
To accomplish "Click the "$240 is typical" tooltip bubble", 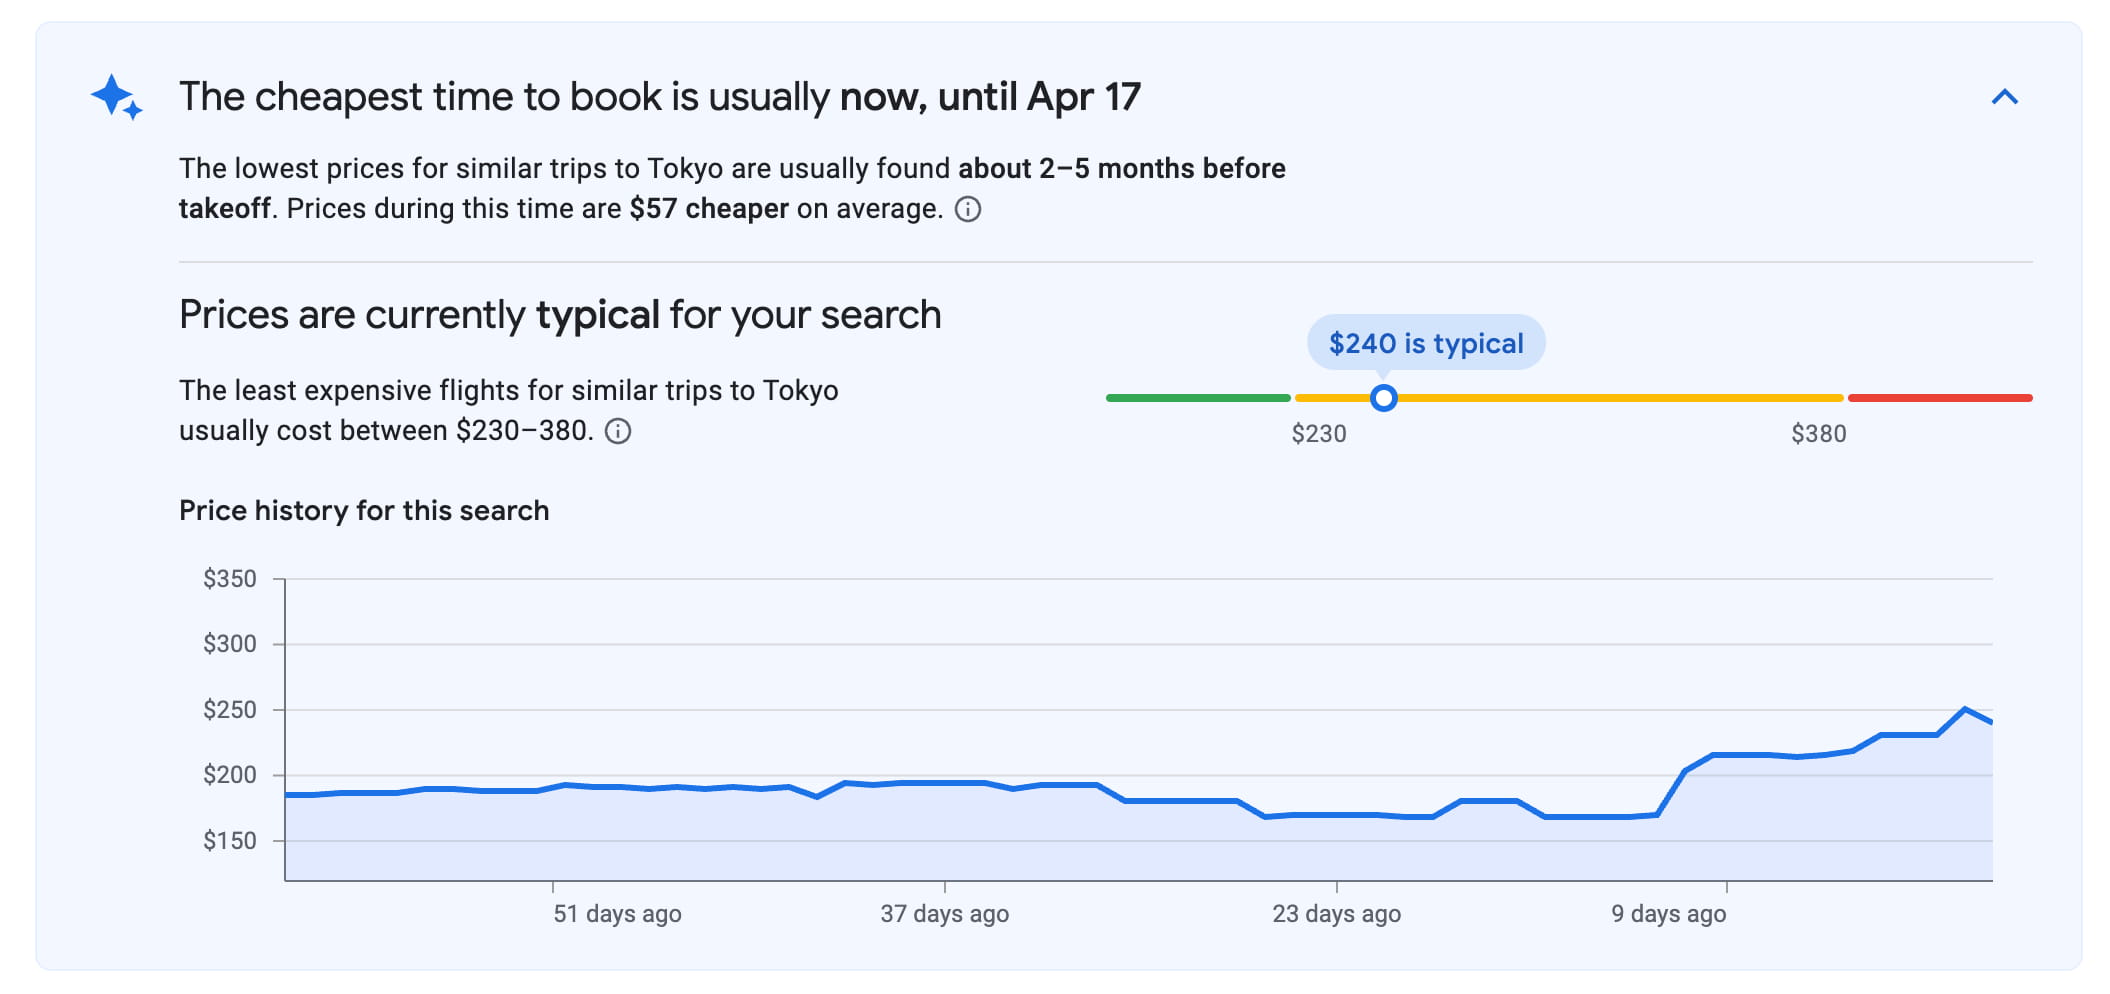I will [1425, 343].
